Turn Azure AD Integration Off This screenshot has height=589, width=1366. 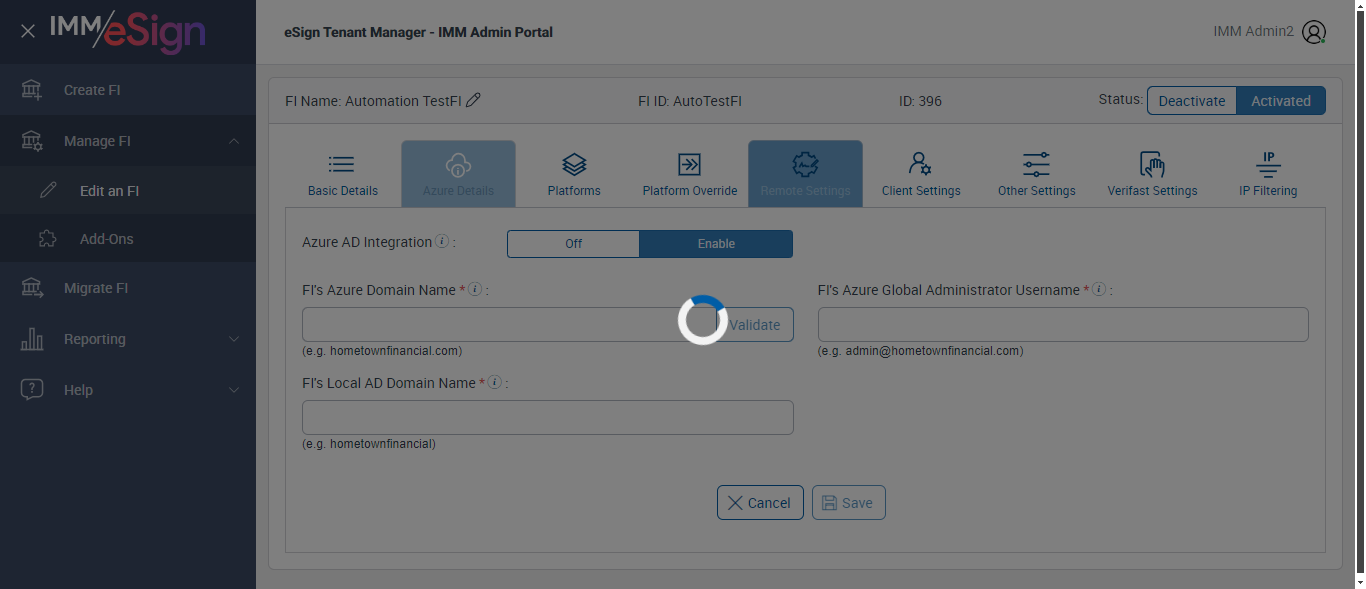[x=573, y=244]
